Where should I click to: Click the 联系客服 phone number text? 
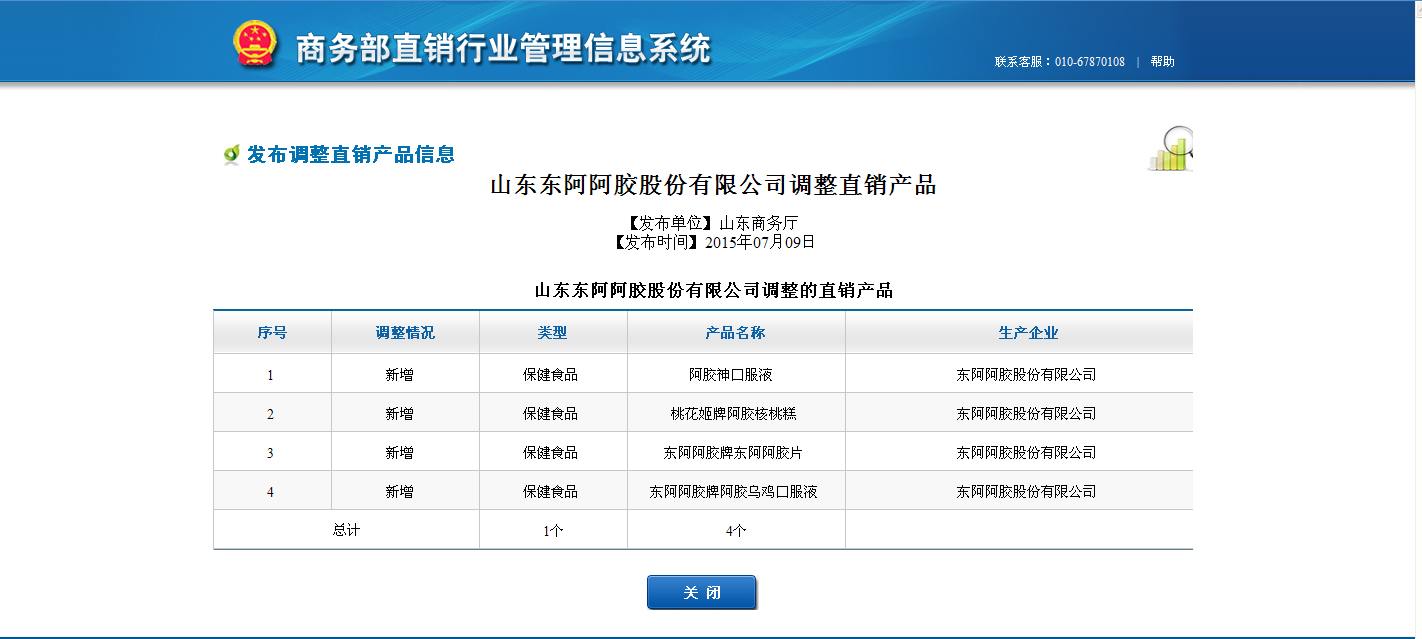pyautogui.click(x=1059, y=62)
